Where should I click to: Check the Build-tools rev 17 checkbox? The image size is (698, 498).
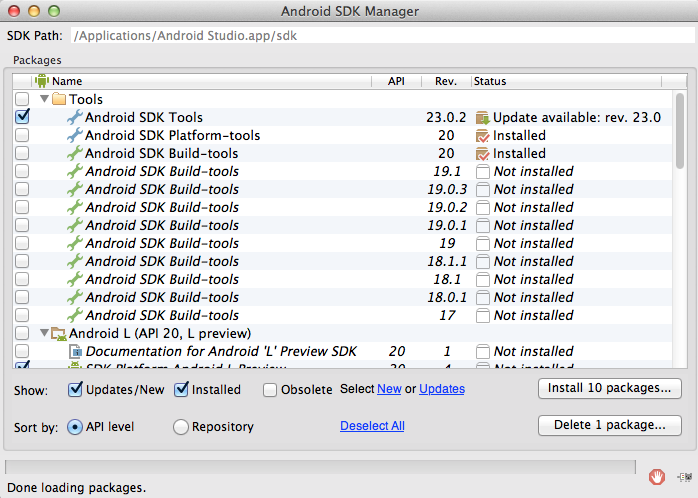coord(22,315)
